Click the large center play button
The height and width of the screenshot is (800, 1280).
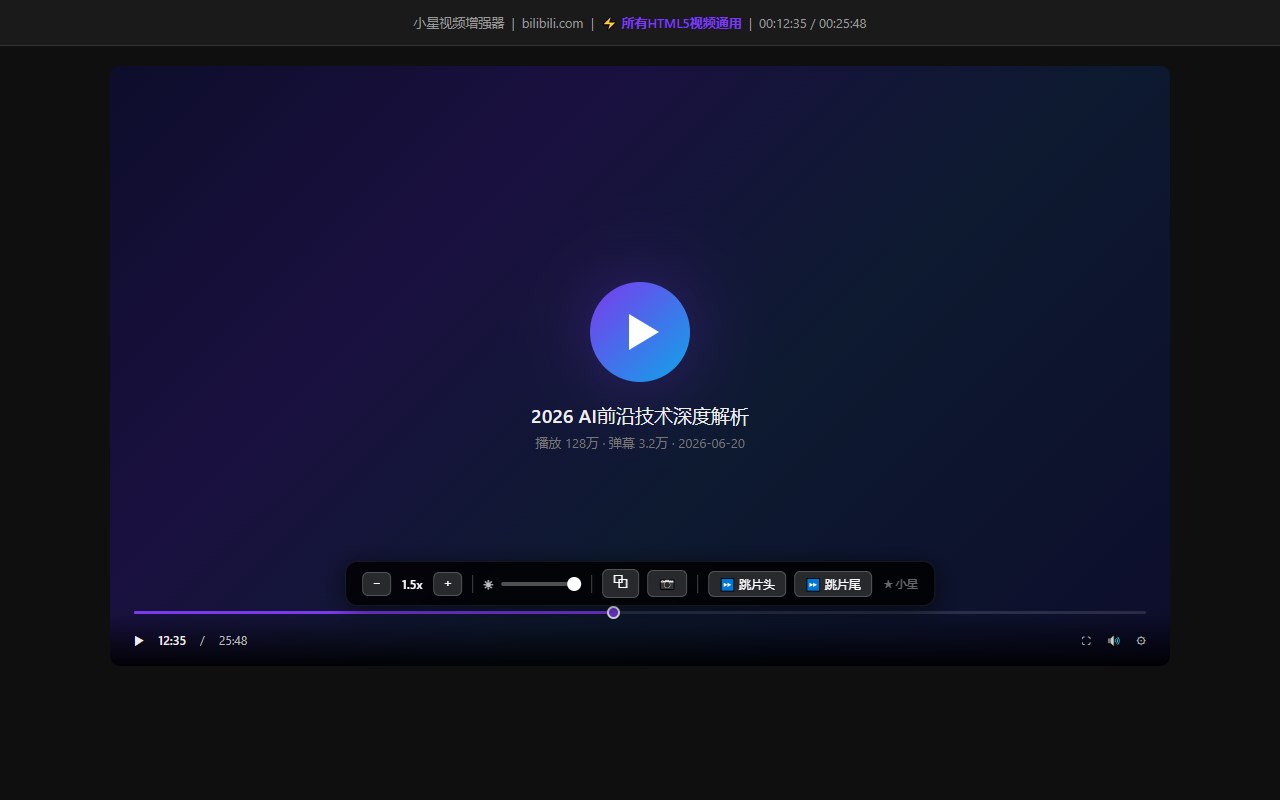[x=640, y=332]
